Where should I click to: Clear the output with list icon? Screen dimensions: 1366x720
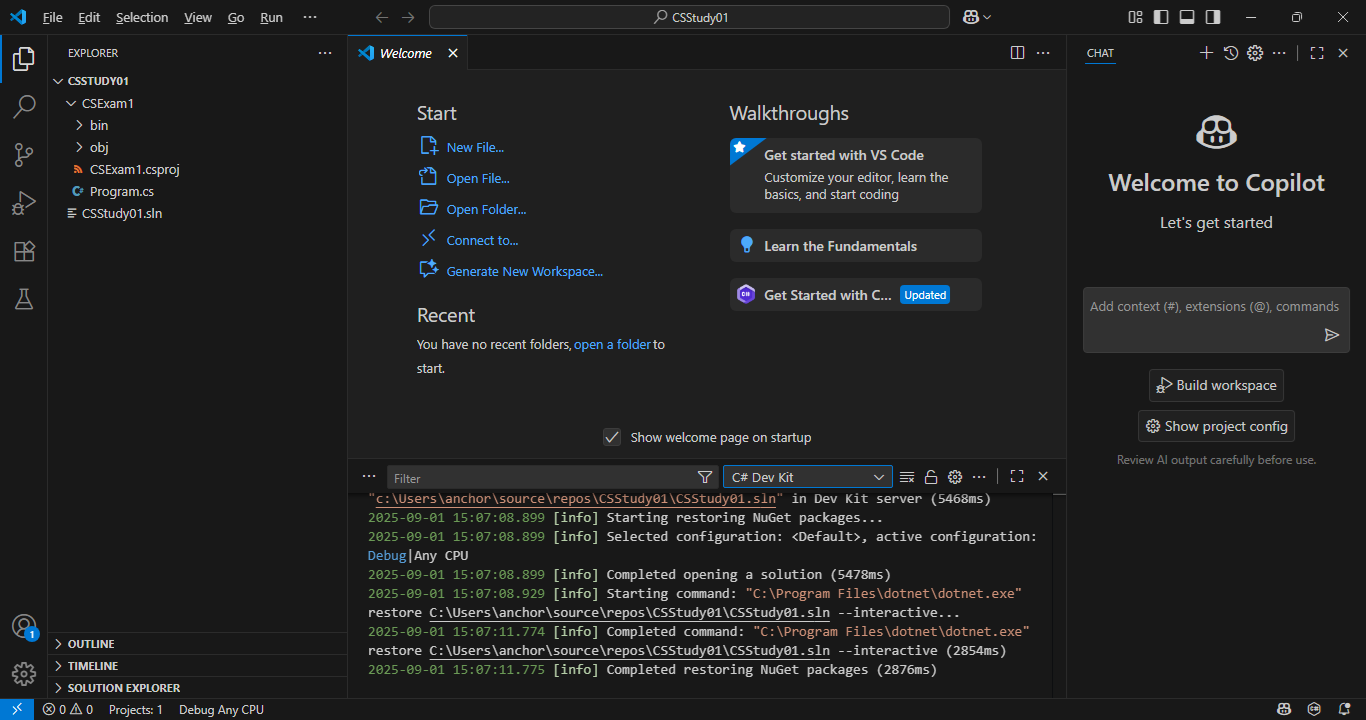coord(907,477)
